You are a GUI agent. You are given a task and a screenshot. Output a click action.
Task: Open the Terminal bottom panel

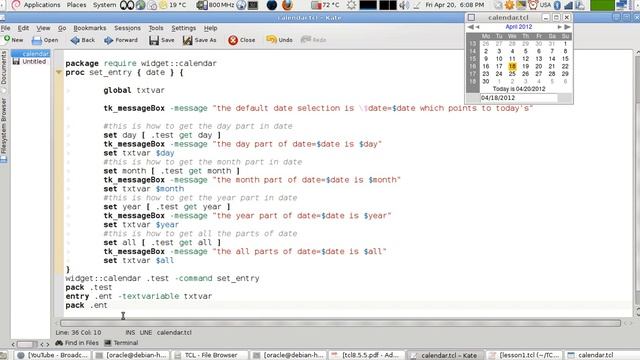click(121, 343)
